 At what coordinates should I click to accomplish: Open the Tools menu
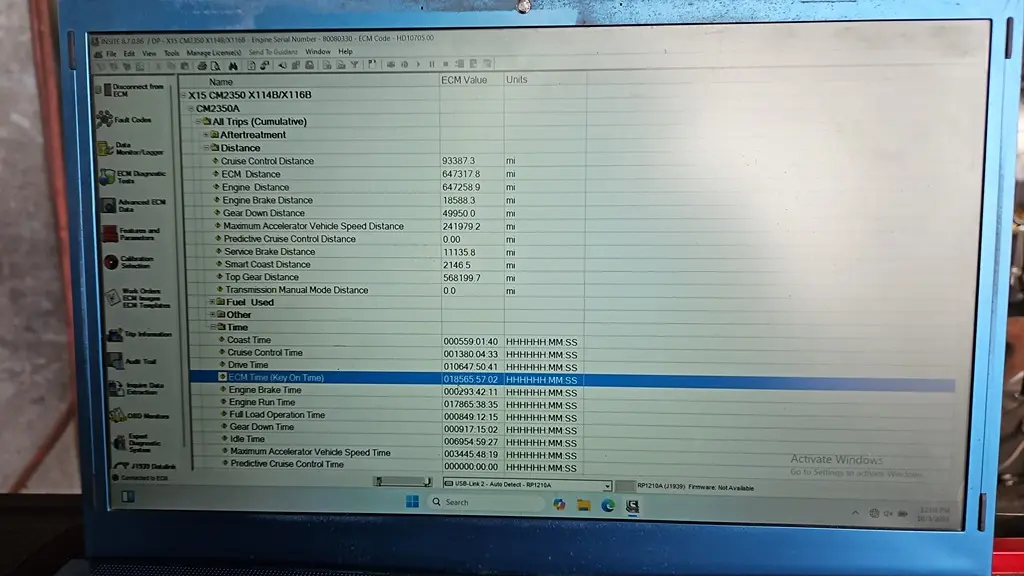coord(172,52)
